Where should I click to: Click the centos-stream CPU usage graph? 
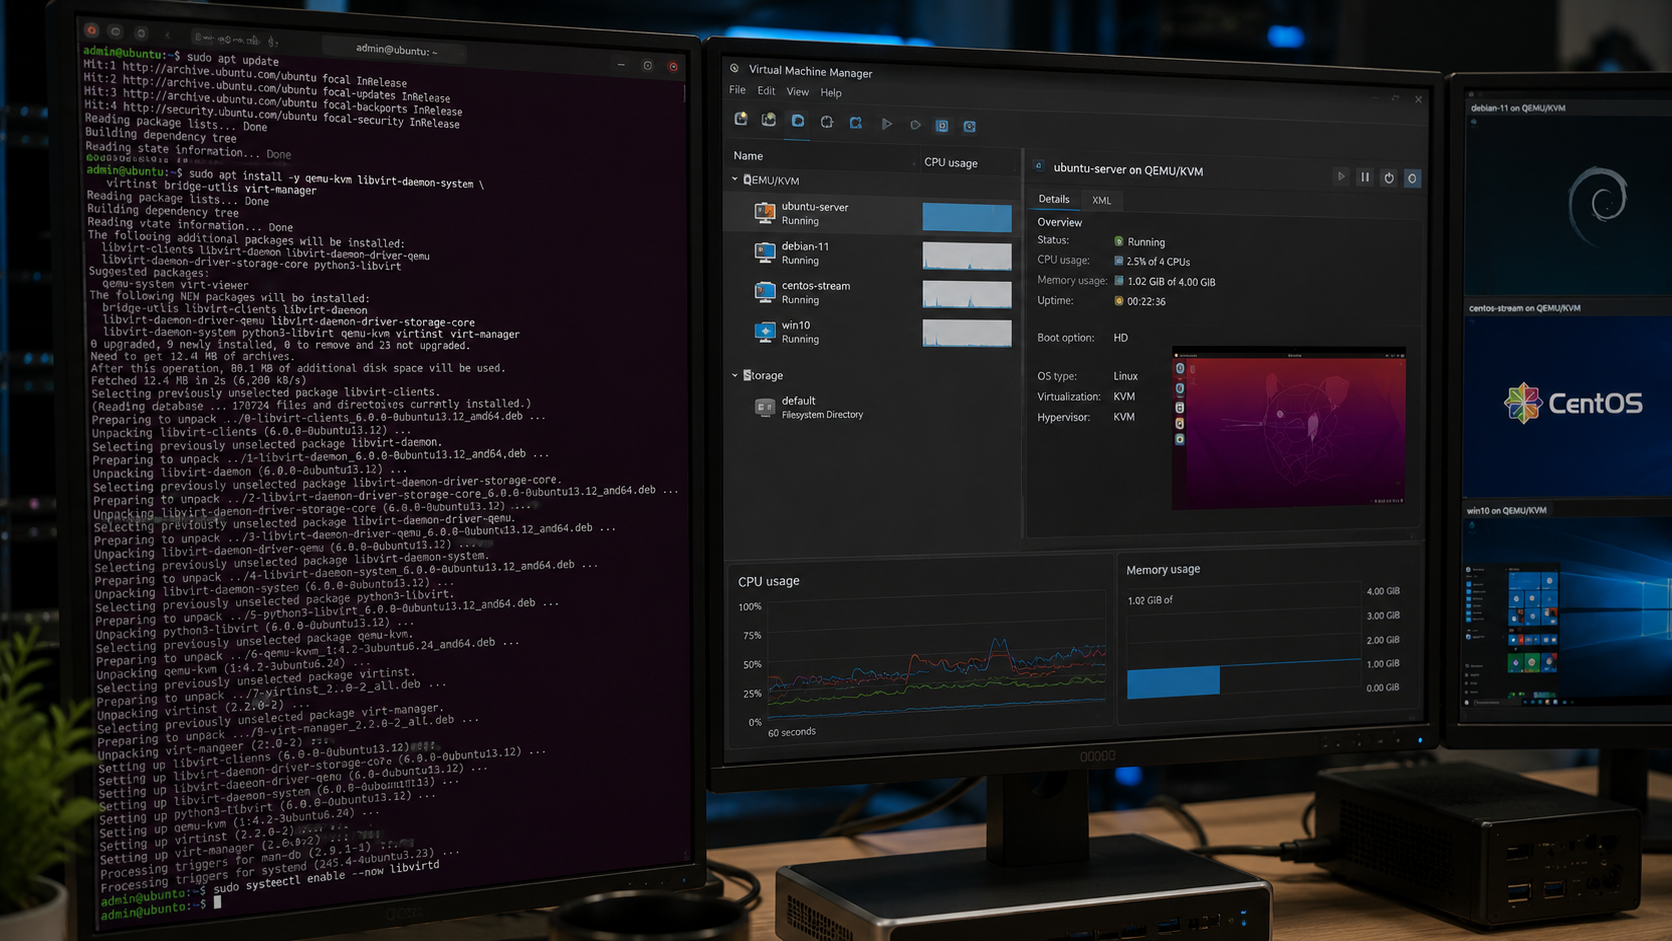tap(967, 295)
